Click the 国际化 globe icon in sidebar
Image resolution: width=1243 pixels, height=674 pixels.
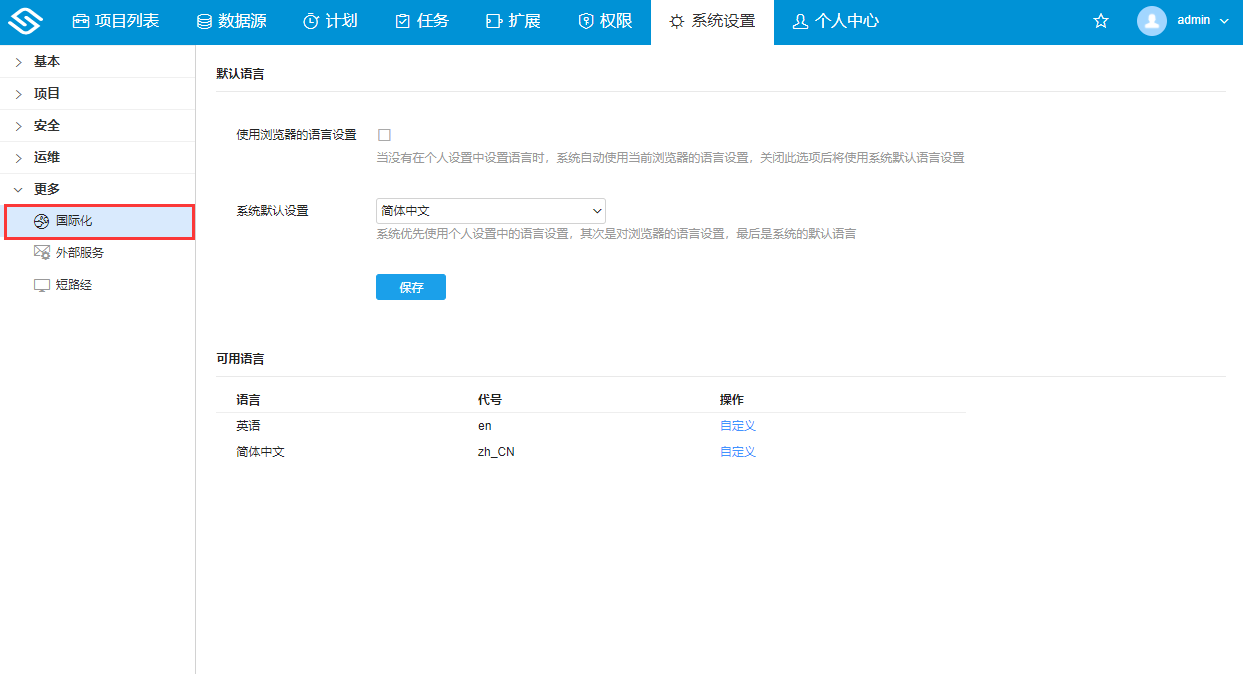pyautogui.click(x=40, y=220)
